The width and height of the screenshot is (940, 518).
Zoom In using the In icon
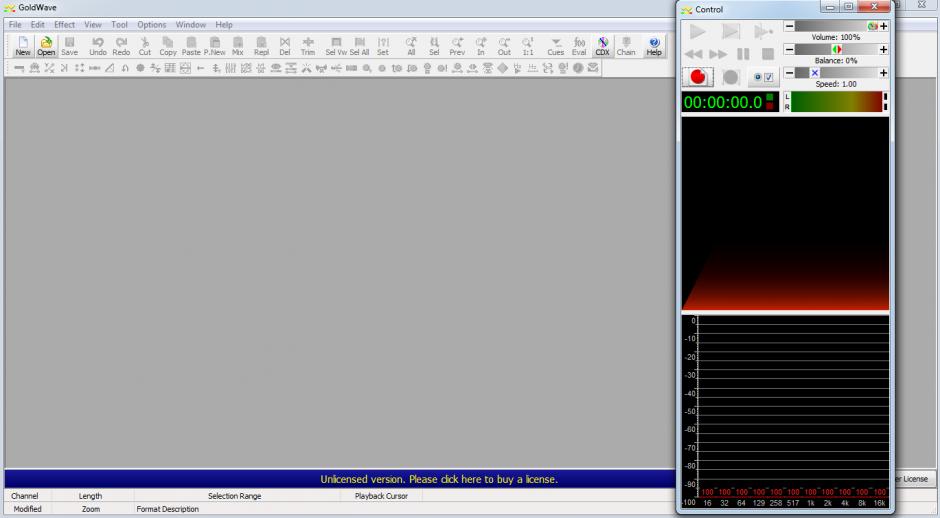[x=481, y=46]
